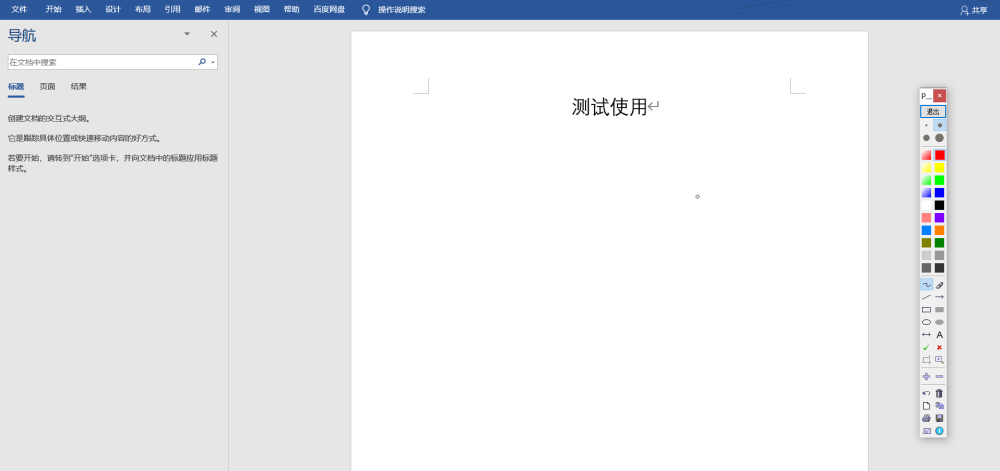Open the 文件 menu

click(19, 10)
